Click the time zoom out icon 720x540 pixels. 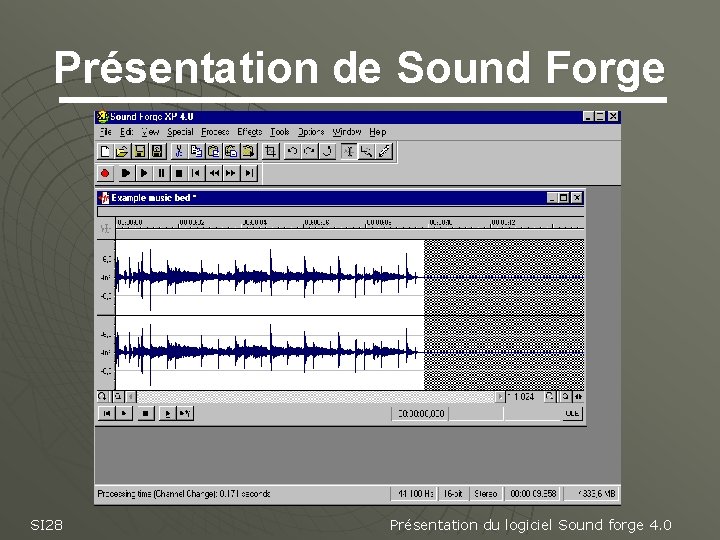point(565,396)
